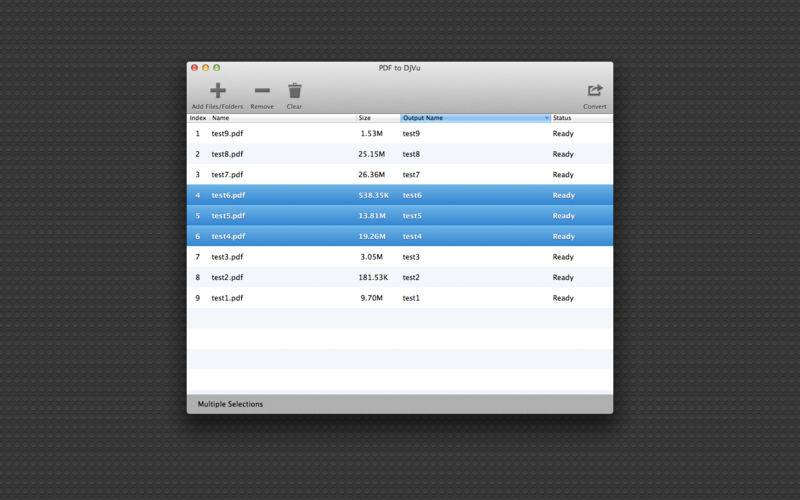The image size is (800, 500).
Task: Click output name test4
Action: tap(412, 236)
